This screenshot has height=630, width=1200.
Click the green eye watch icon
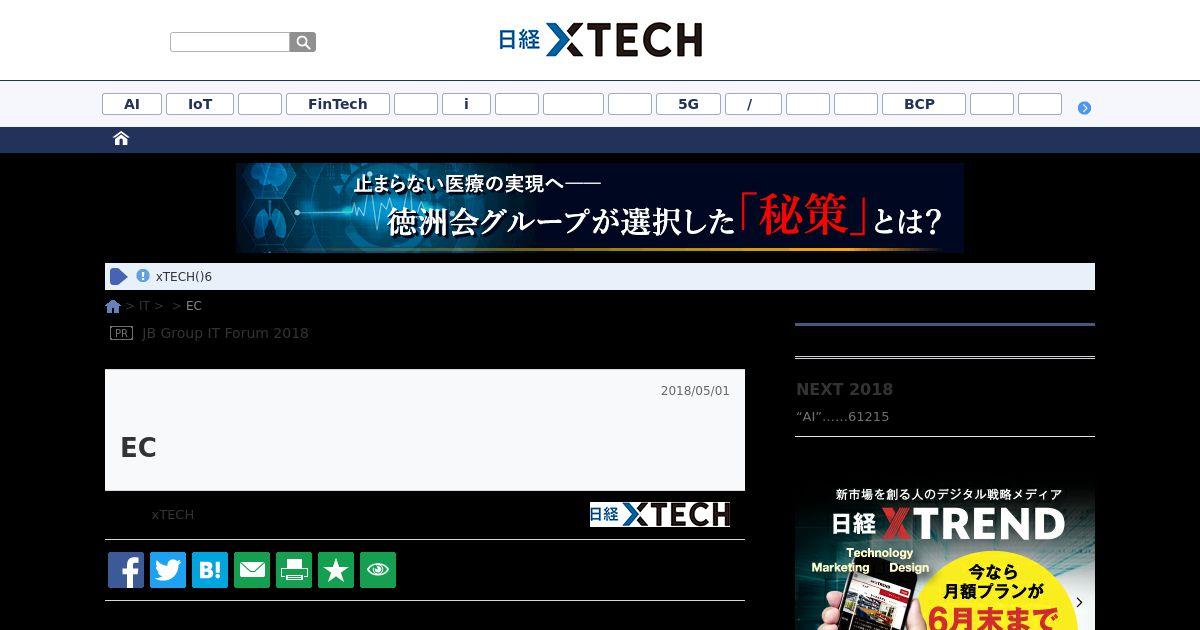click(x=378, y=570)
